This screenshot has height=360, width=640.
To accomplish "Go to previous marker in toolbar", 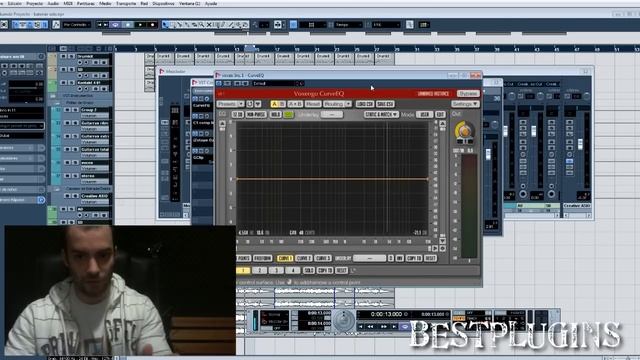I will (99, 25).
